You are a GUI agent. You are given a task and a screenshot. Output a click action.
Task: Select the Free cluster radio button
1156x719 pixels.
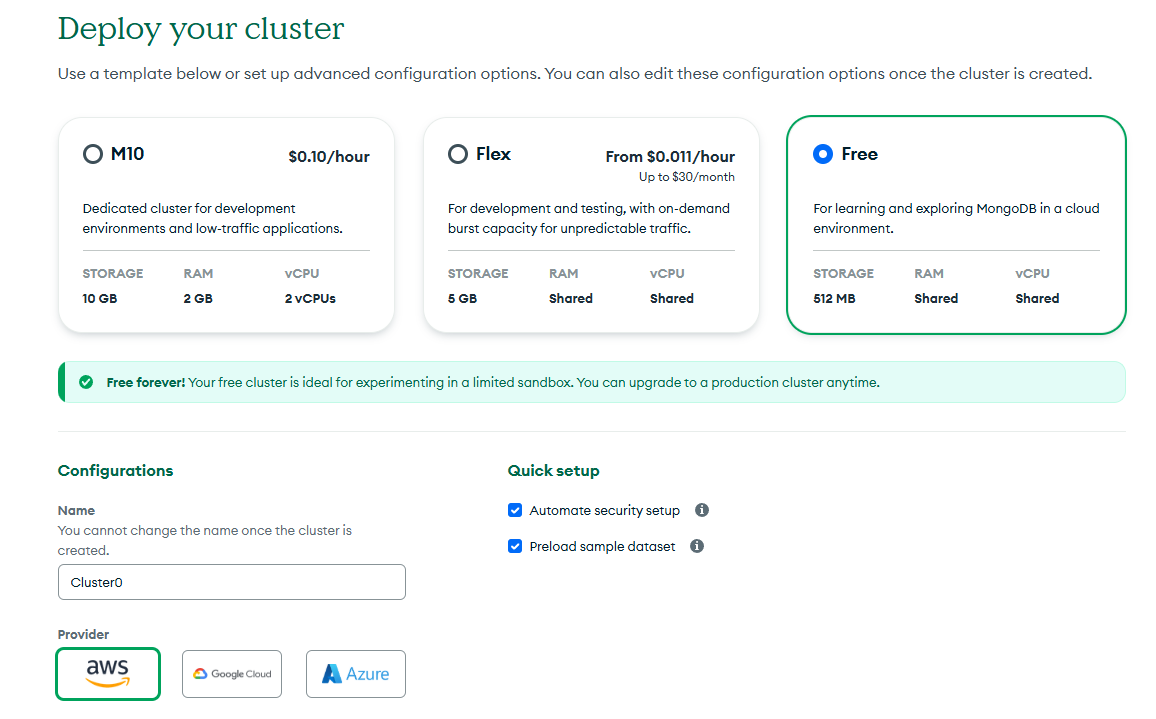[823, 154]
